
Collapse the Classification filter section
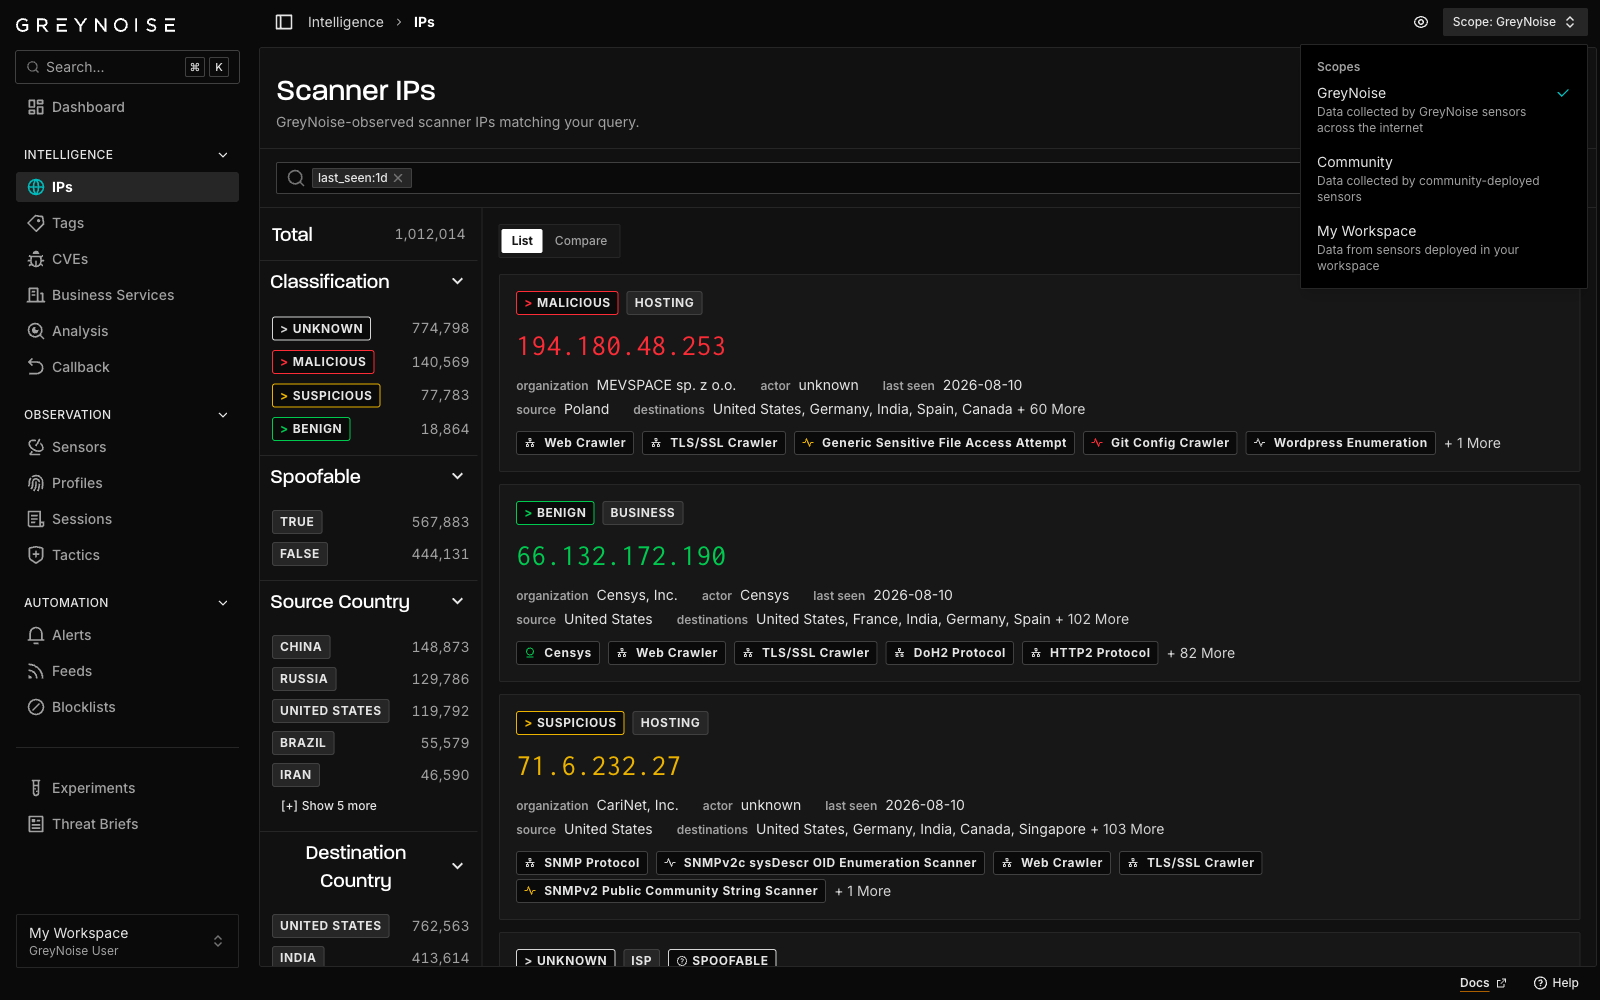458,282
